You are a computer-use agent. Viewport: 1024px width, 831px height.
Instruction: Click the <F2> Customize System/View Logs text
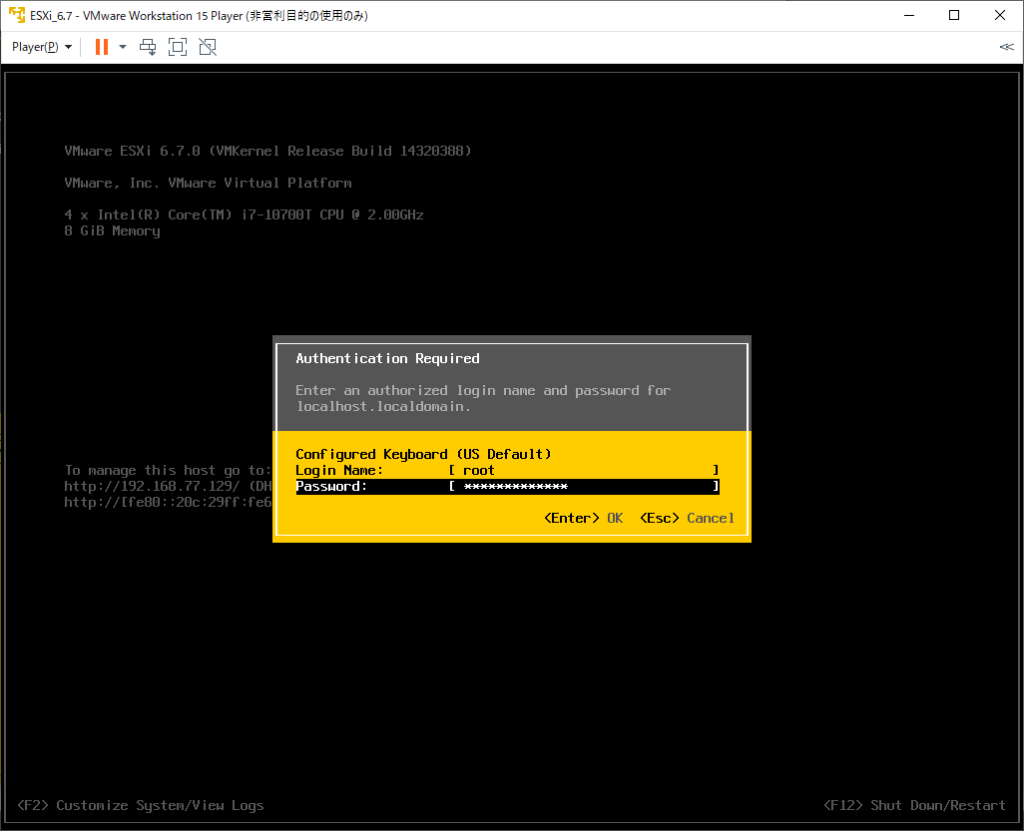tap(140, 806)
